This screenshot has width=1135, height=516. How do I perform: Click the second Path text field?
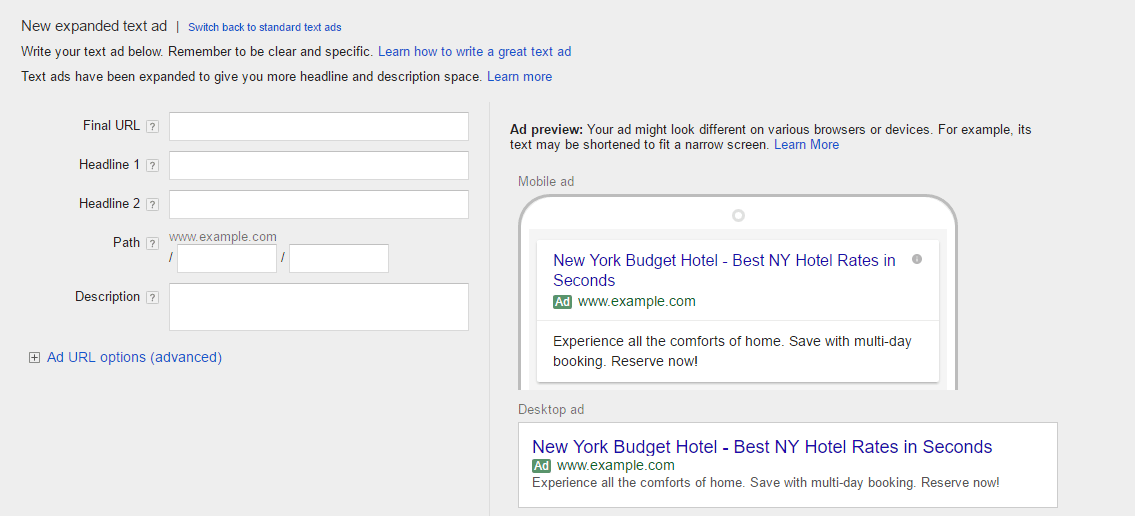pos(338,259)
